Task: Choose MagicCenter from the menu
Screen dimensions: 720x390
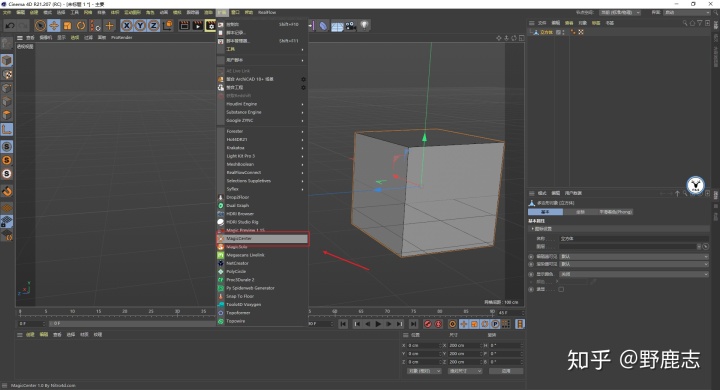Action: point(263,239)
